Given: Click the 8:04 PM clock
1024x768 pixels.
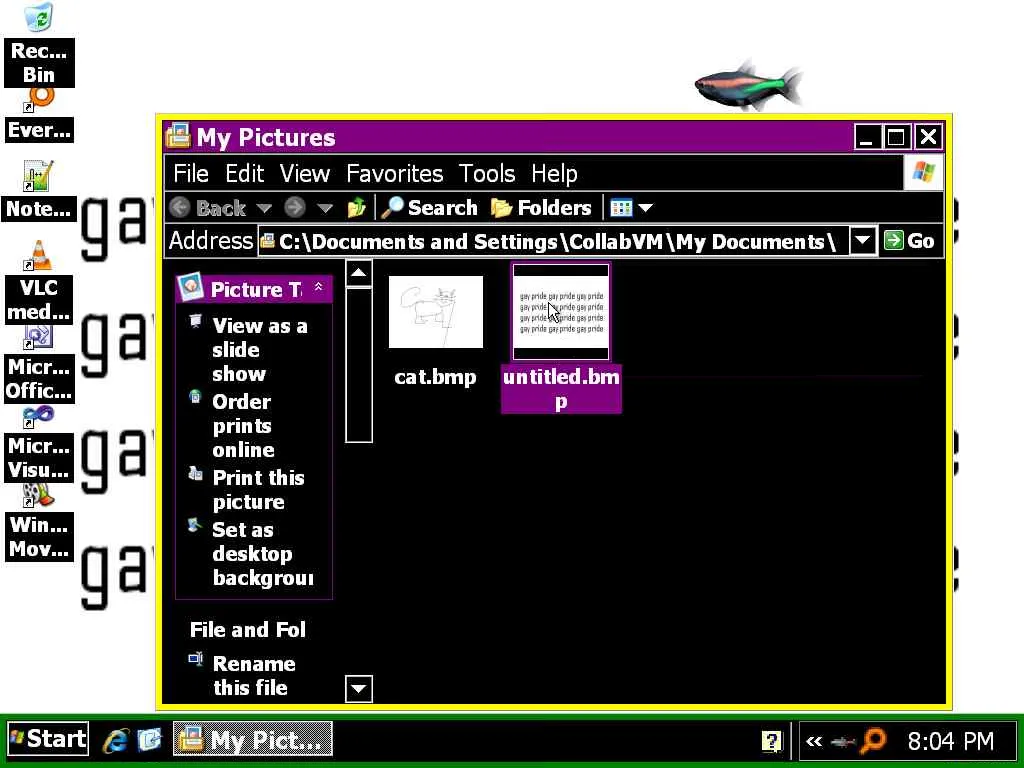Looking at the screenshot, I should [951, 741].
